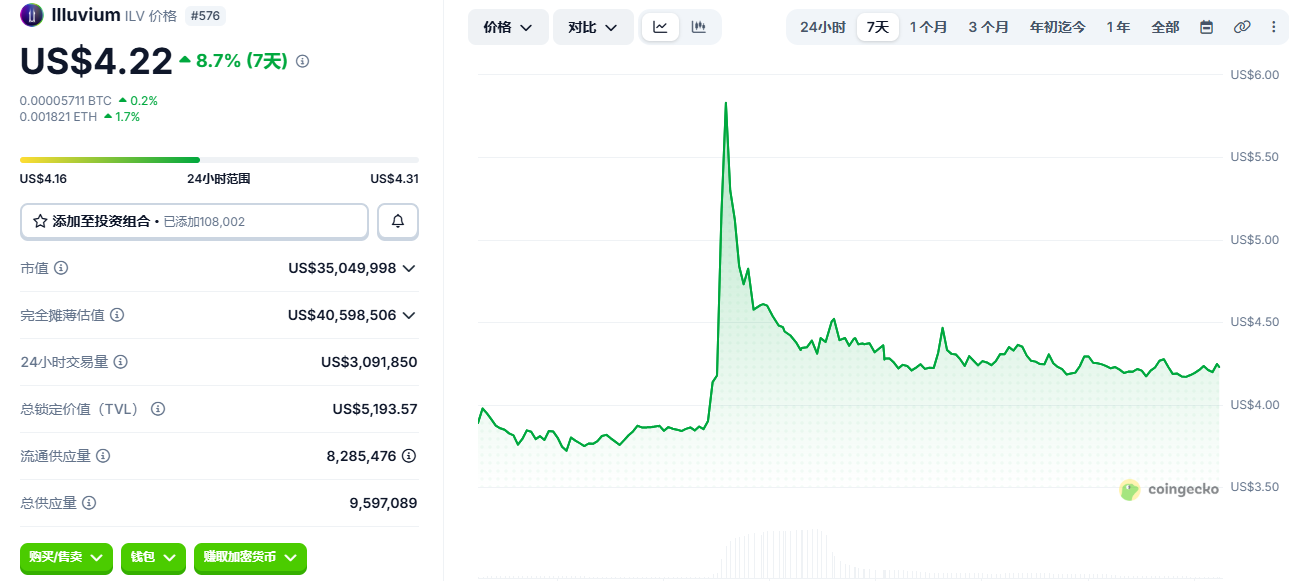Click the US$3,091,850 volume value
1289x581 pixels.
tap(369, 362)
